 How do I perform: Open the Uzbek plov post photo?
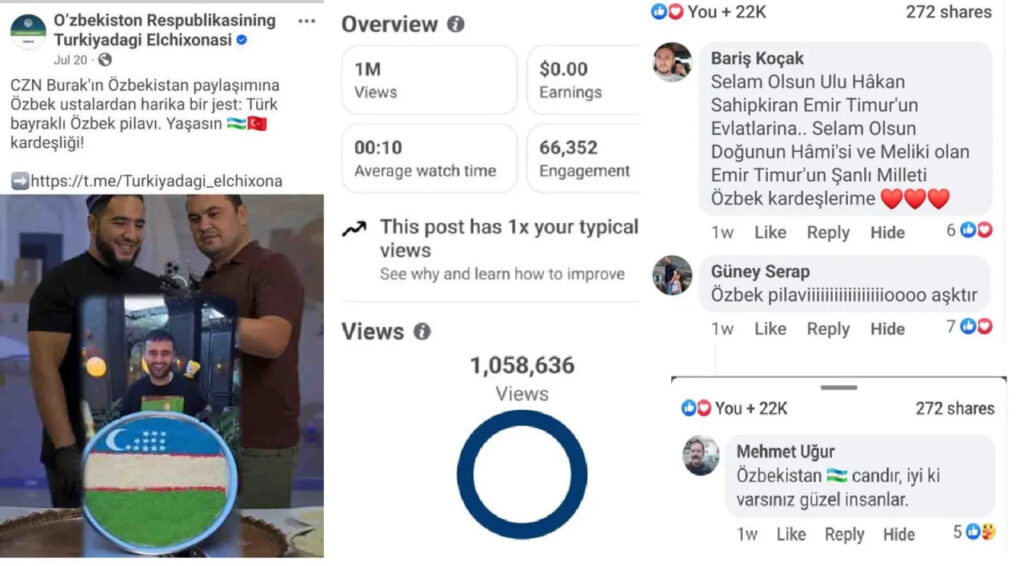[161, 375]
